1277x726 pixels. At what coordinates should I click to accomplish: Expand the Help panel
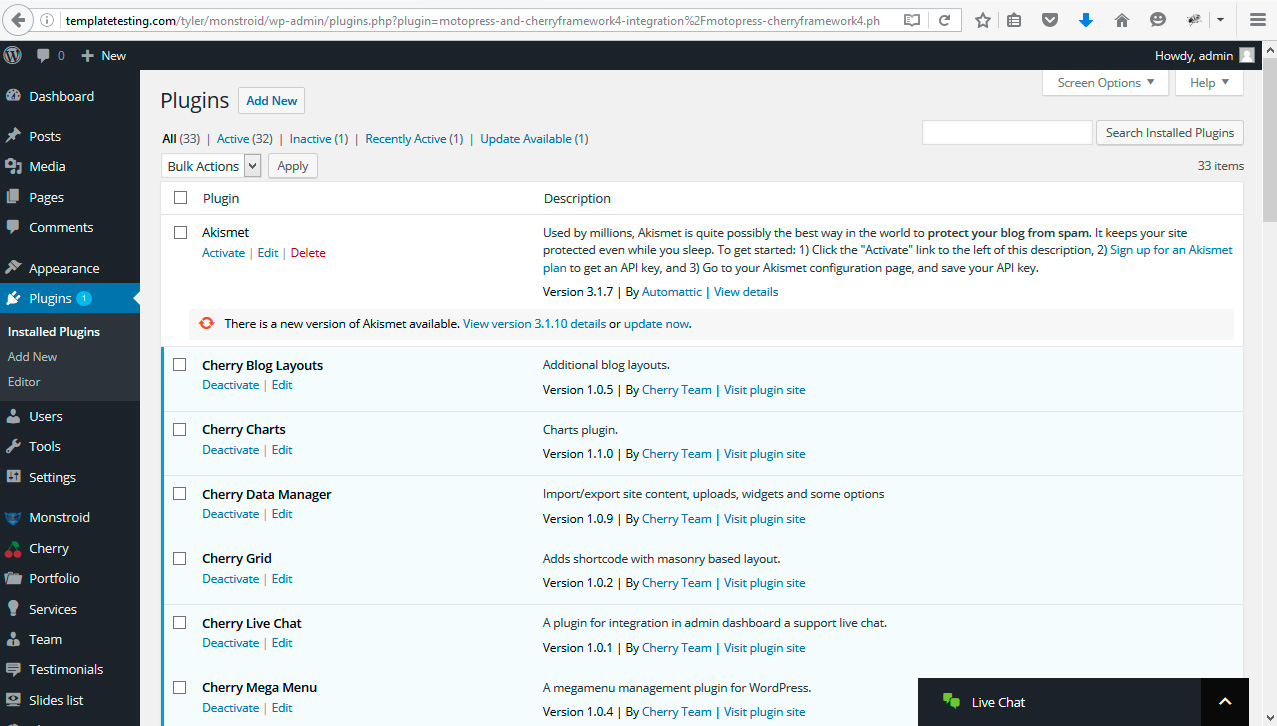tap(1209, 83)
